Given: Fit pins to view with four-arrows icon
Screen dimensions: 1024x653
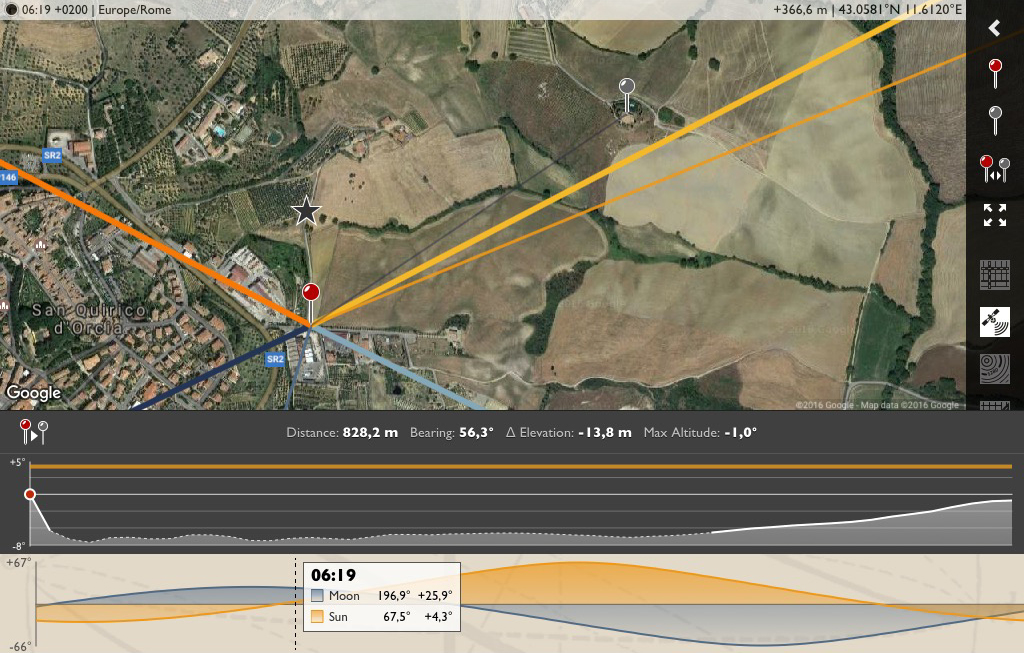Looking at the screenshot, I should point(995,215).
